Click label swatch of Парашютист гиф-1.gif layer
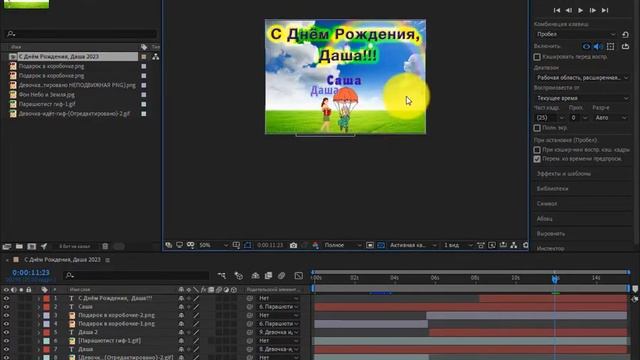The height and width of the screenshot is (360, 640). pos(47,341)
